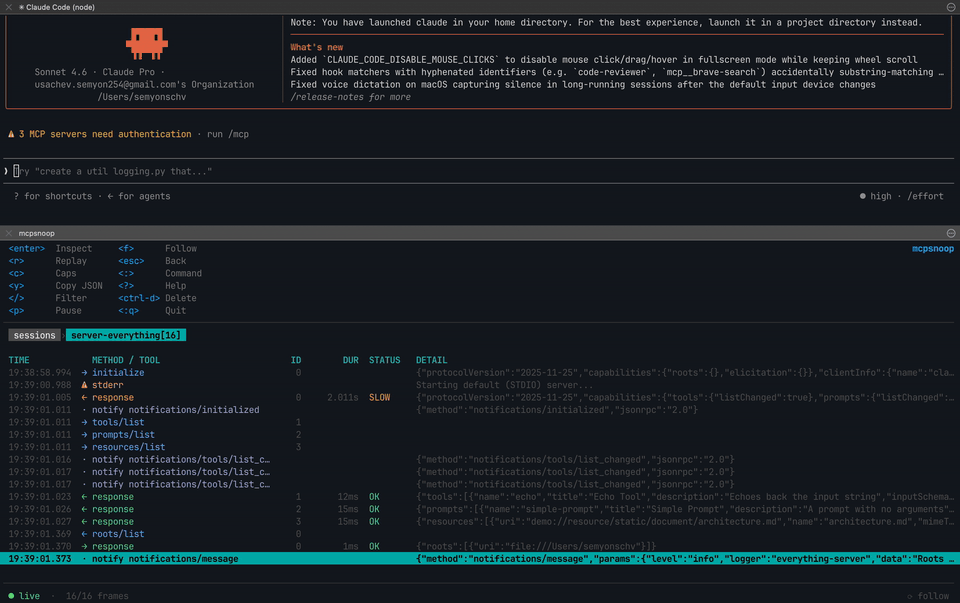This screenshot has height=603, width=960.
Task: Click the <p> Pause shortcut
Action: pos(45,310)
